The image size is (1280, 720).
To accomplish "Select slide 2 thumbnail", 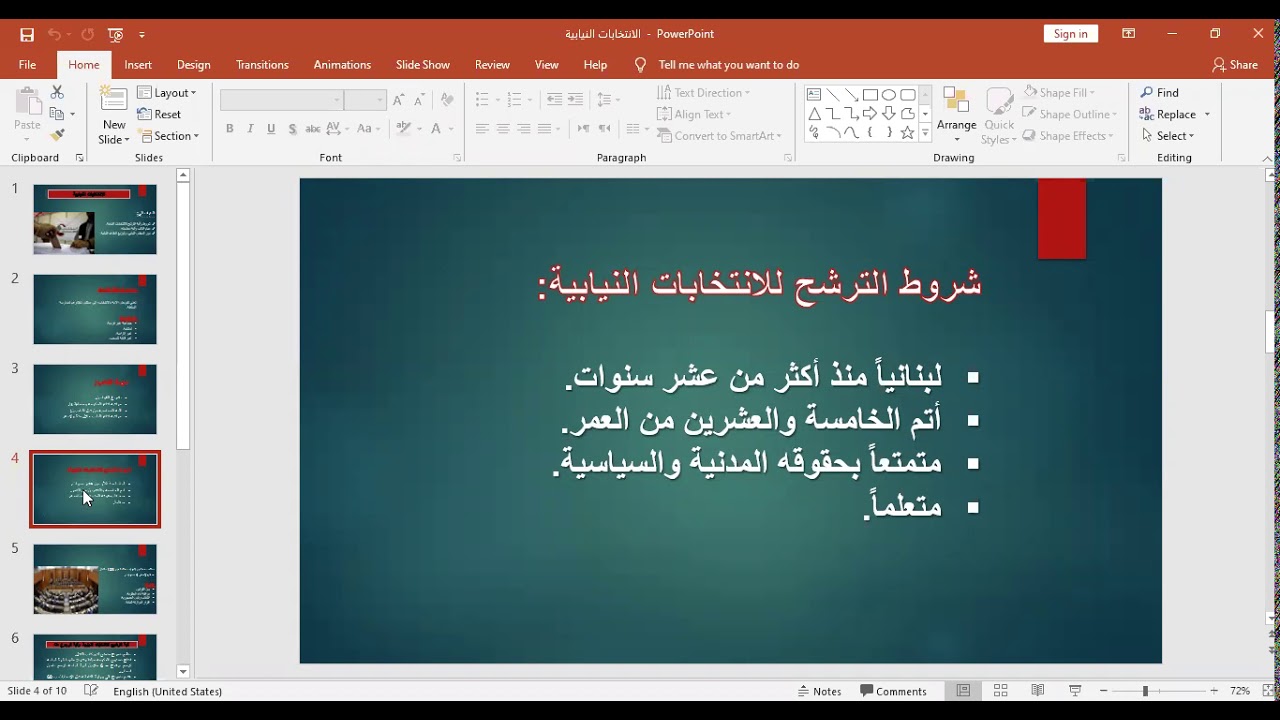I will coord(95,309).
